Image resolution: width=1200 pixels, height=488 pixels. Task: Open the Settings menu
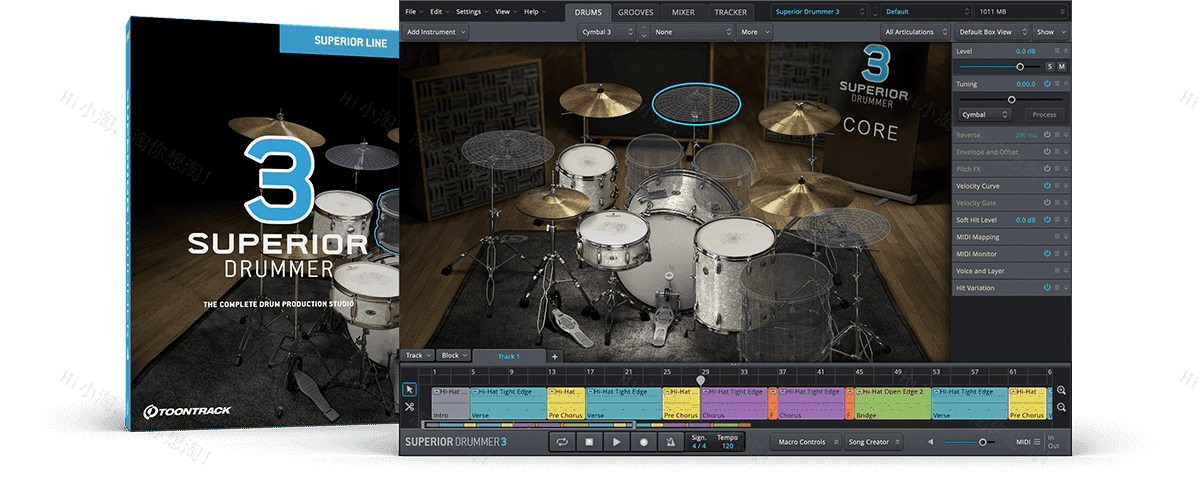pos(472,12)
